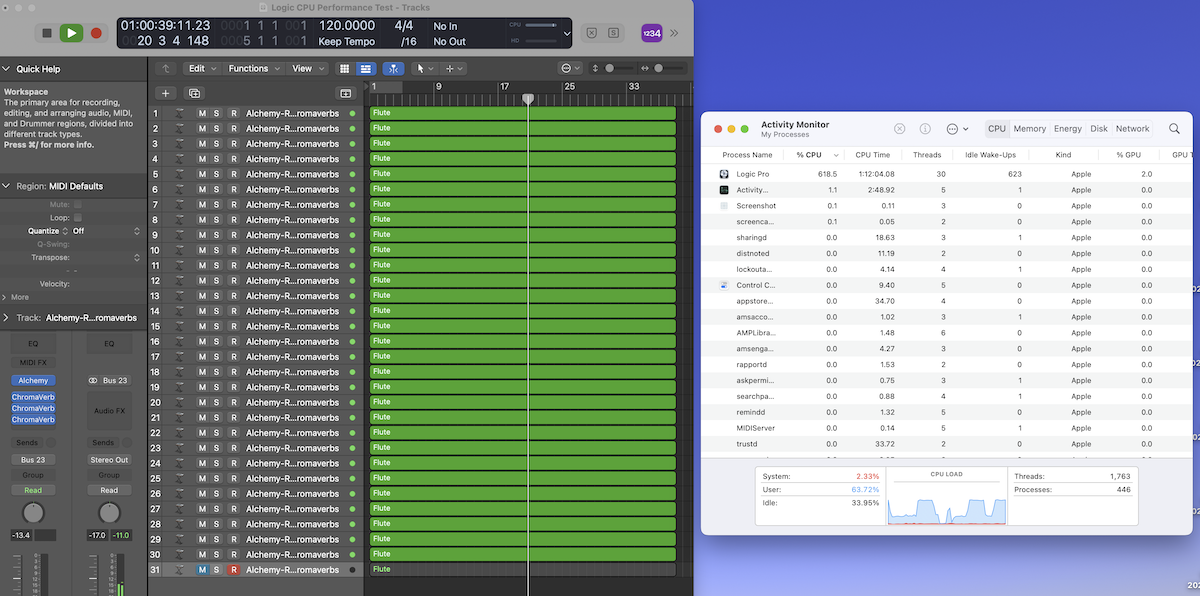Switch to Energy tab in Activity Monitor

point(1068,129)
